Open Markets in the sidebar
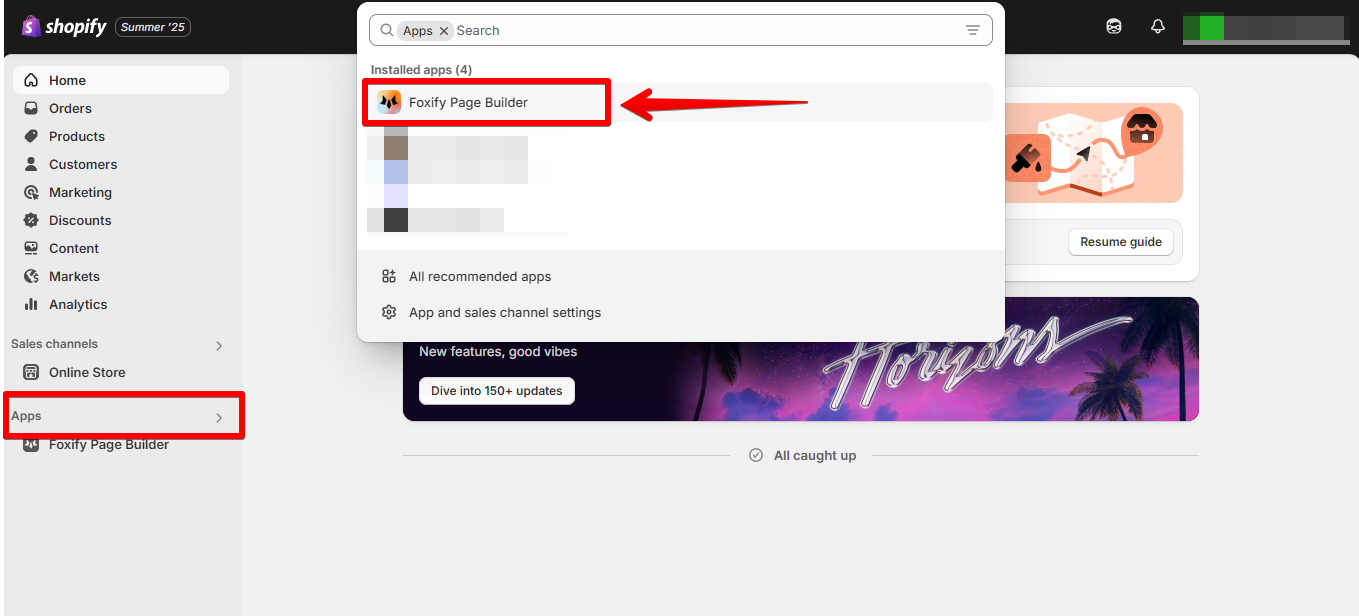The image size is (1359, 616). coord(121,276)
